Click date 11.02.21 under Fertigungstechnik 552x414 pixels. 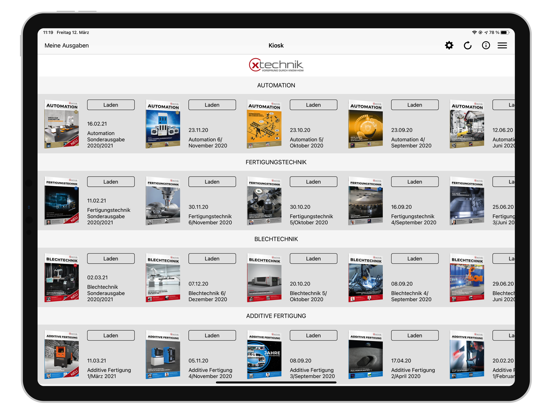[97, 201]
